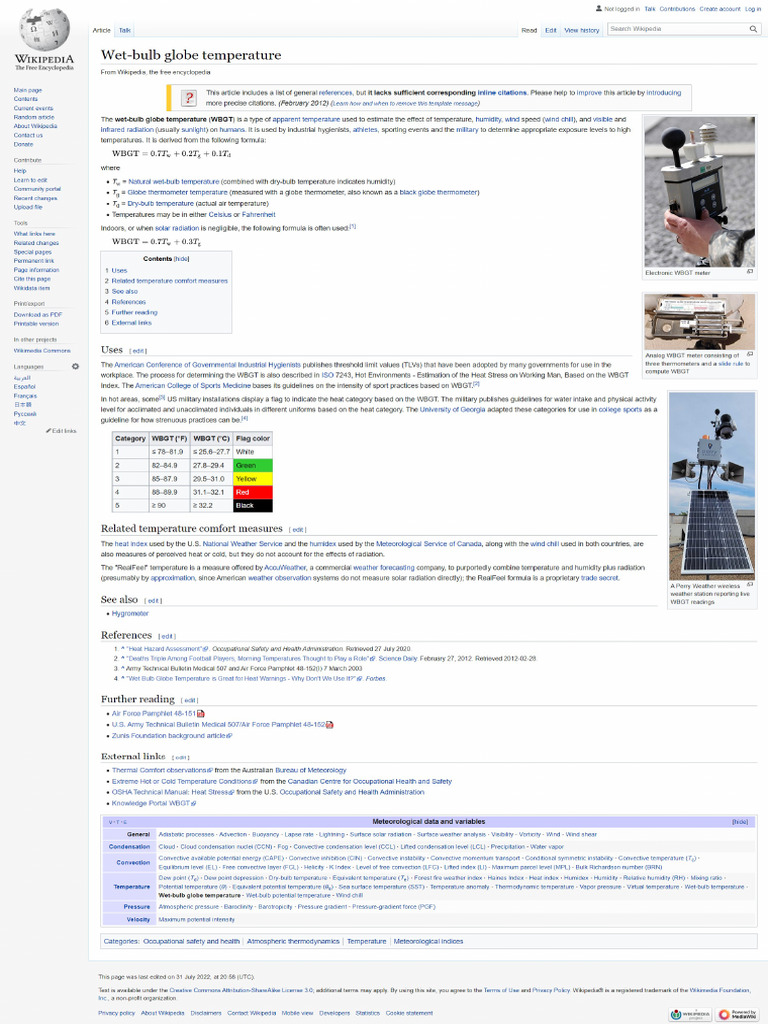Click the Powered by MediaWiki badge
The height and width of the screenshot is (1024, 768).
738,1014
